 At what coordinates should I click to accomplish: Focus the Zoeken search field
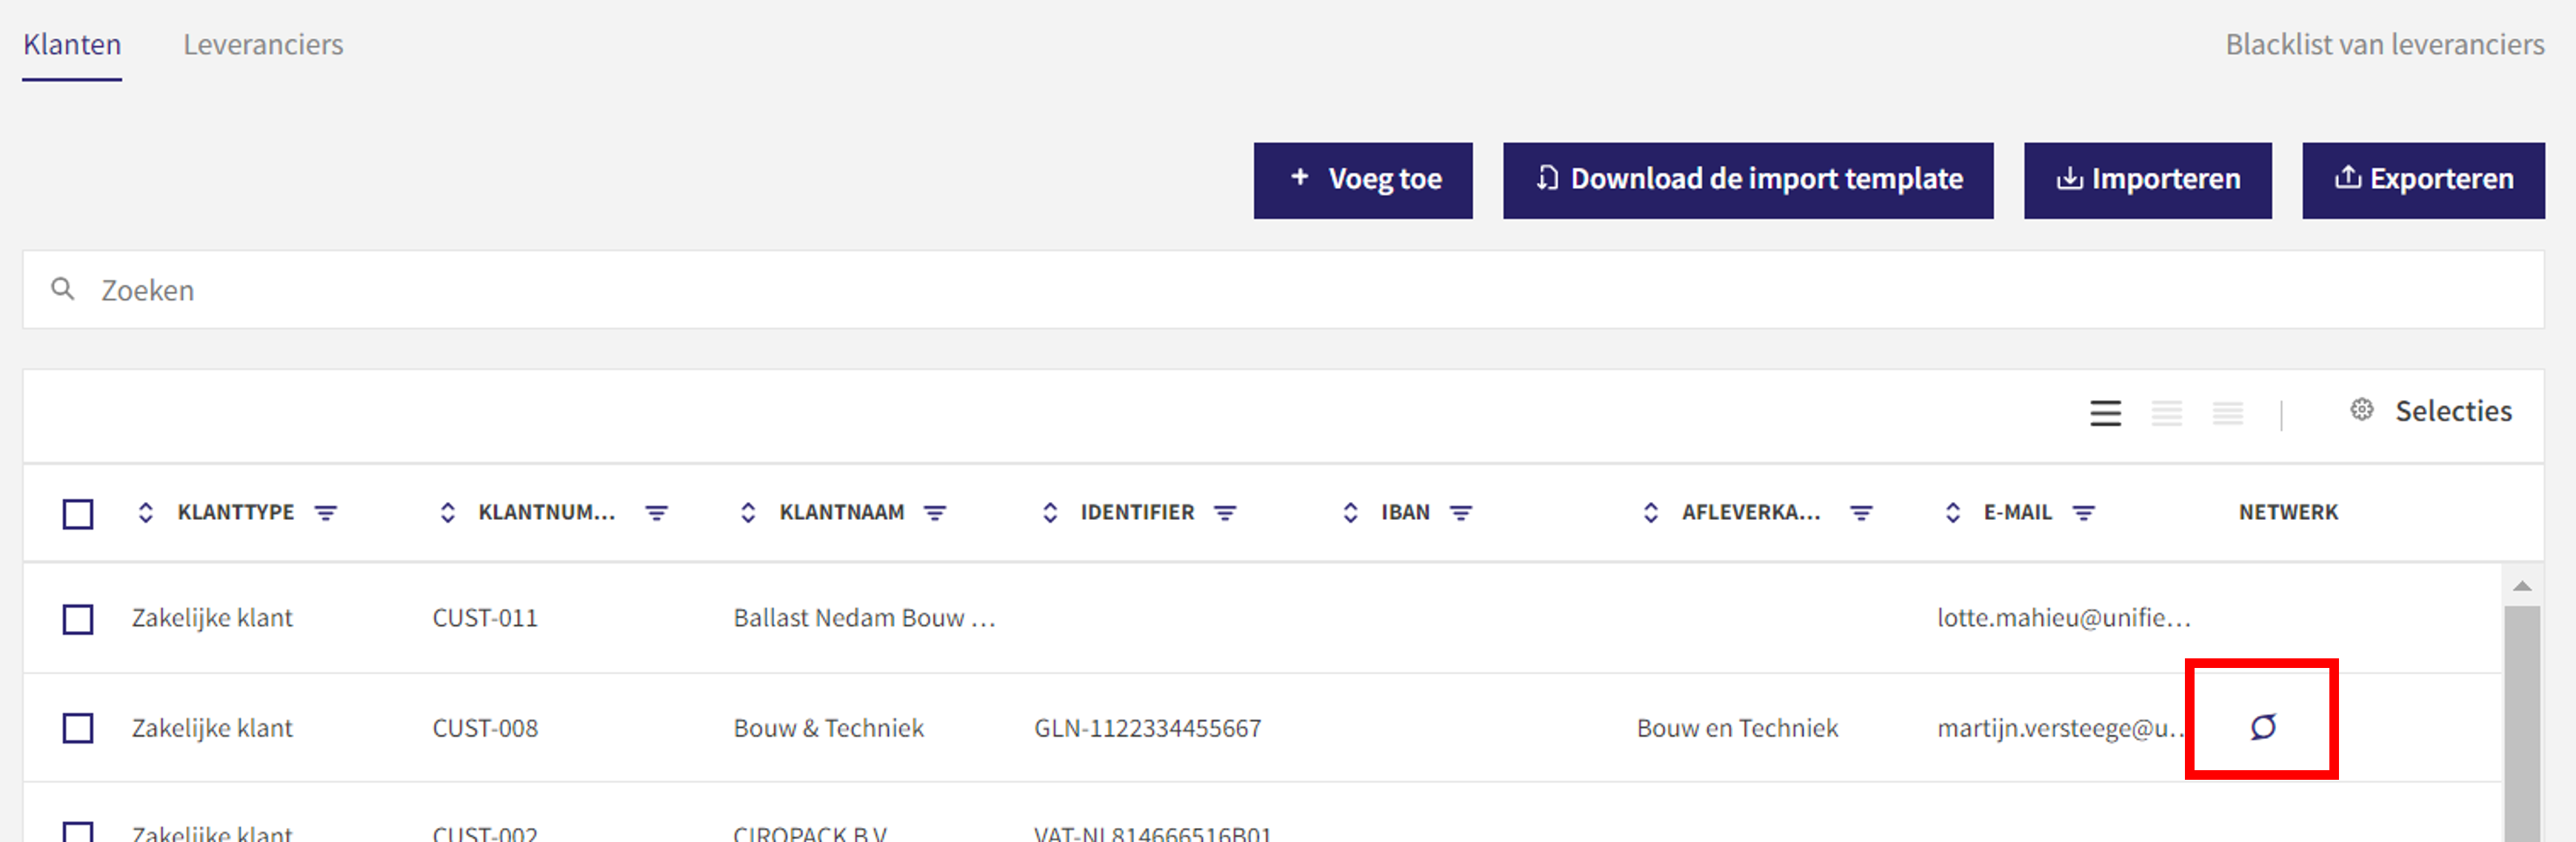[1283, 290]
